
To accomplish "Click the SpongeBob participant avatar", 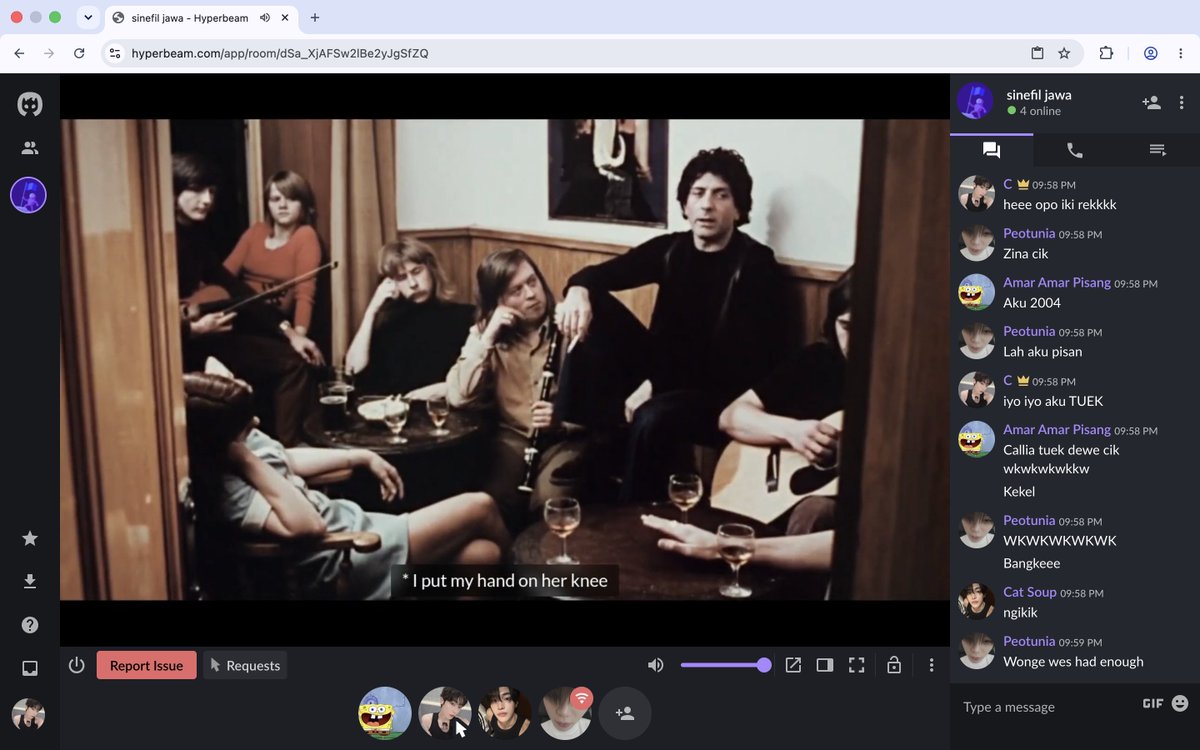I will click(x=385, y=713).
